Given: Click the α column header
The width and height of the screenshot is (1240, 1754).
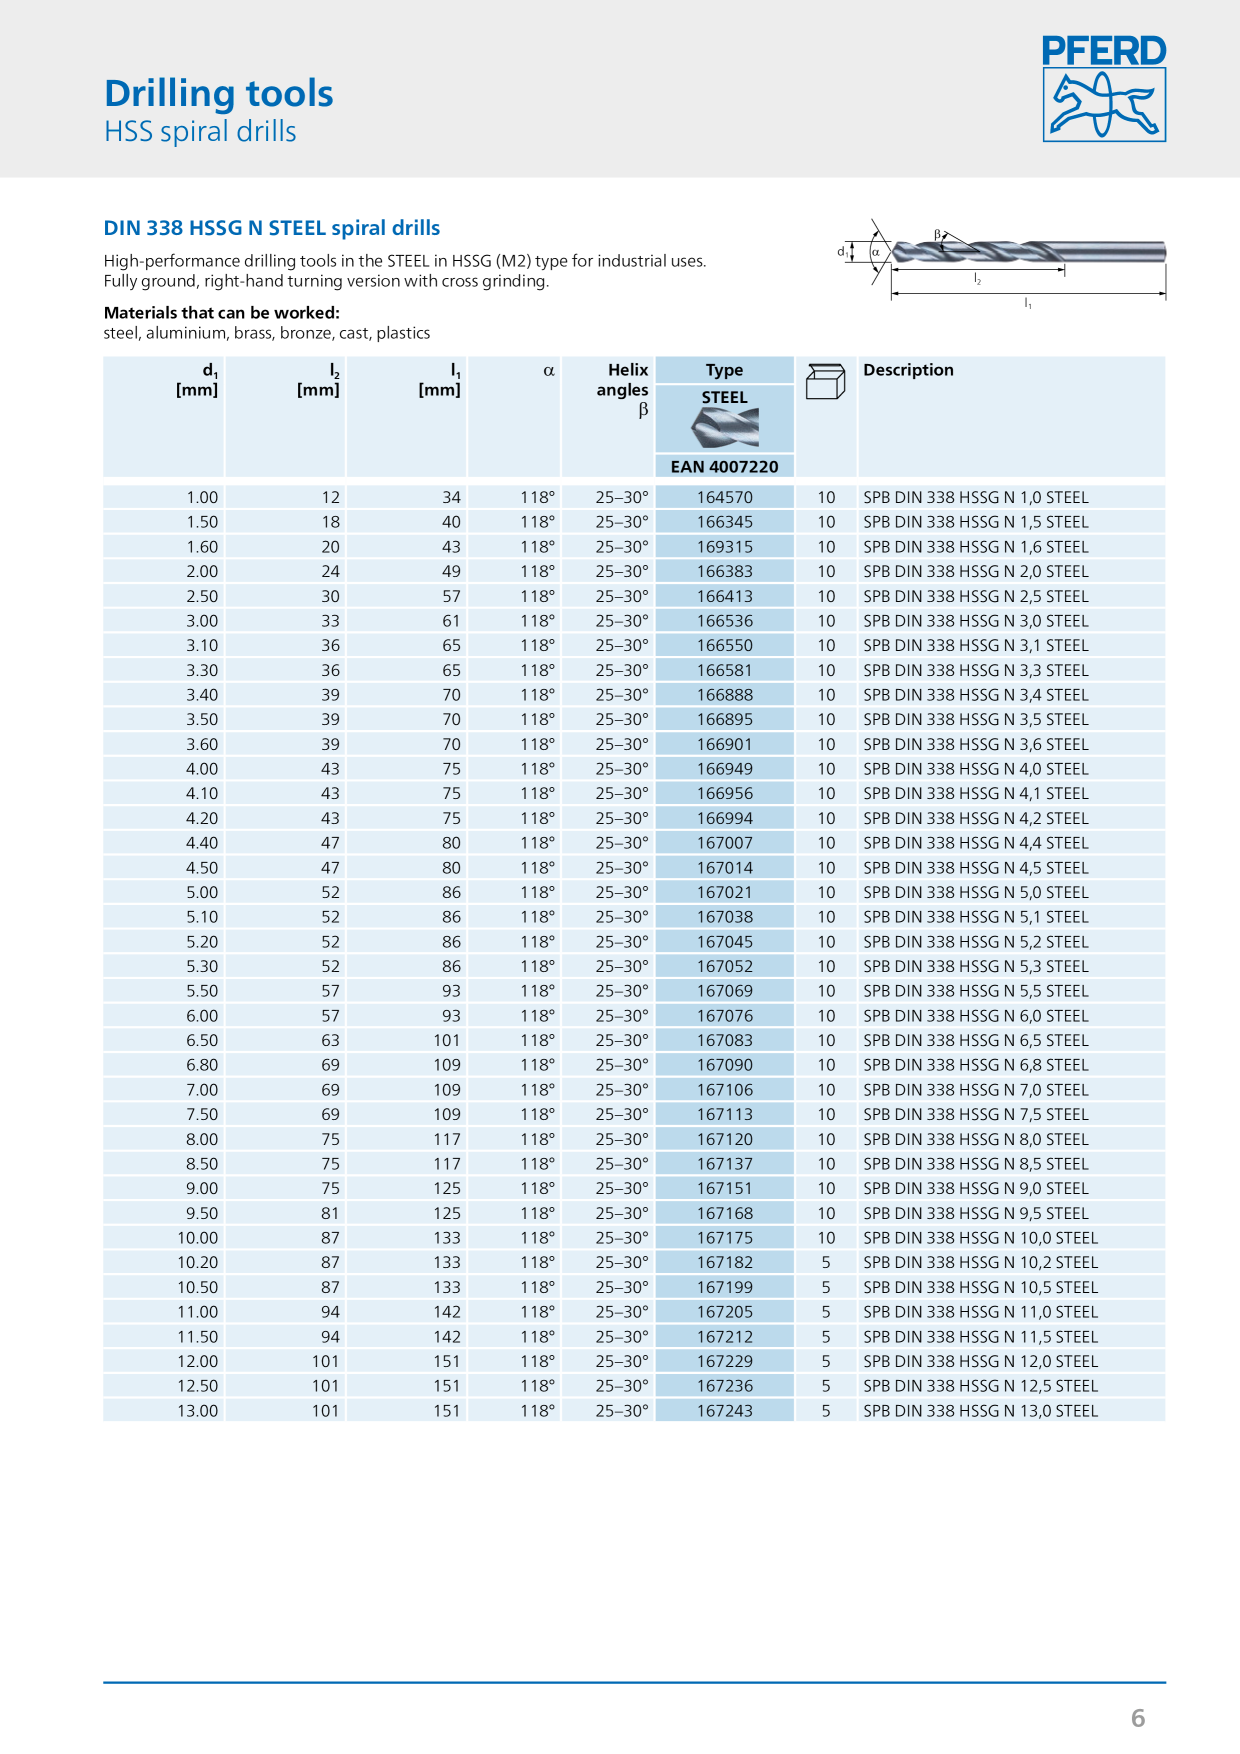Looking at the screenshot, I should (x=548, y=371).
